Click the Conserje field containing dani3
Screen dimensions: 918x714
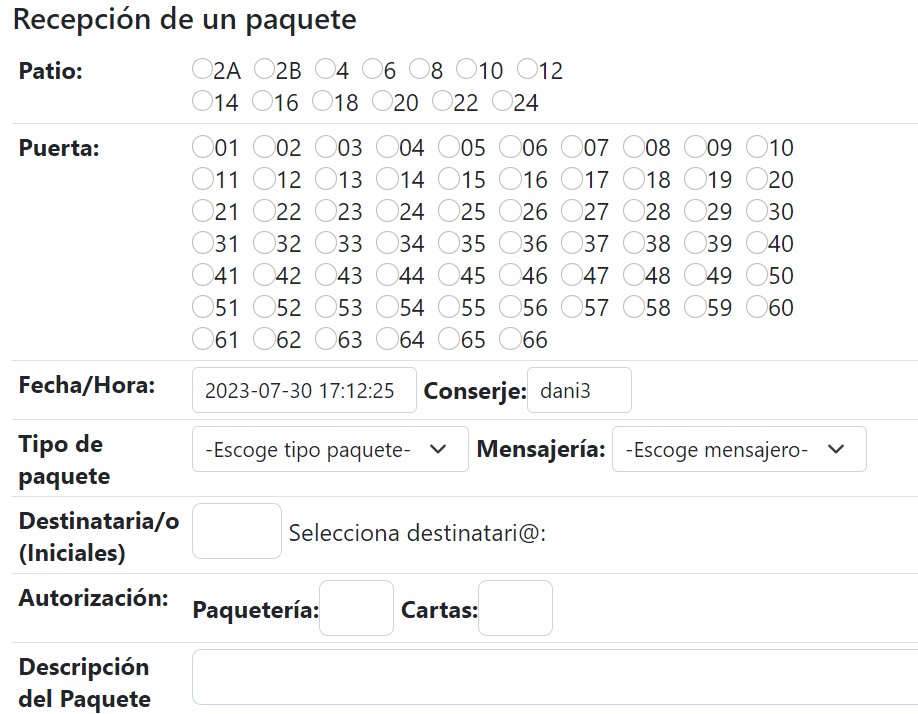[579, 390]
